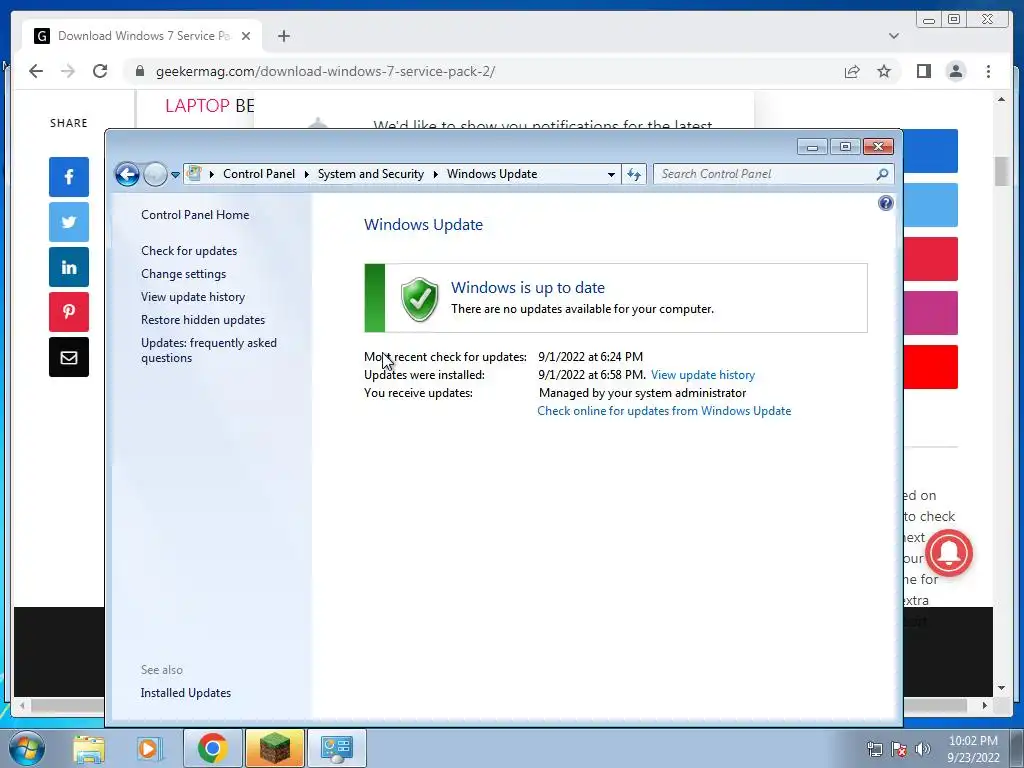Open Installed Updates link
This screenshot has height=768, width=1024.
(x=185, y=693)
